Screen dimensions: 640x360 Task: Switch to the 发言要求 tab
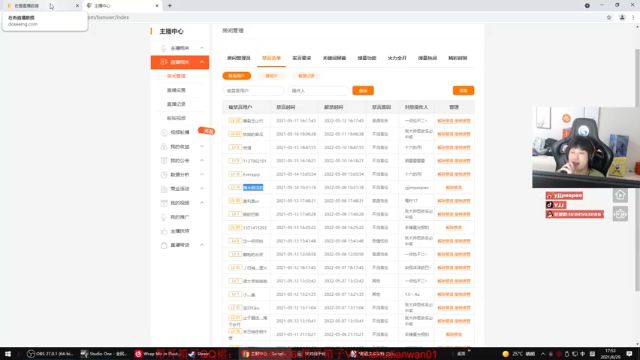coord(302,58)
